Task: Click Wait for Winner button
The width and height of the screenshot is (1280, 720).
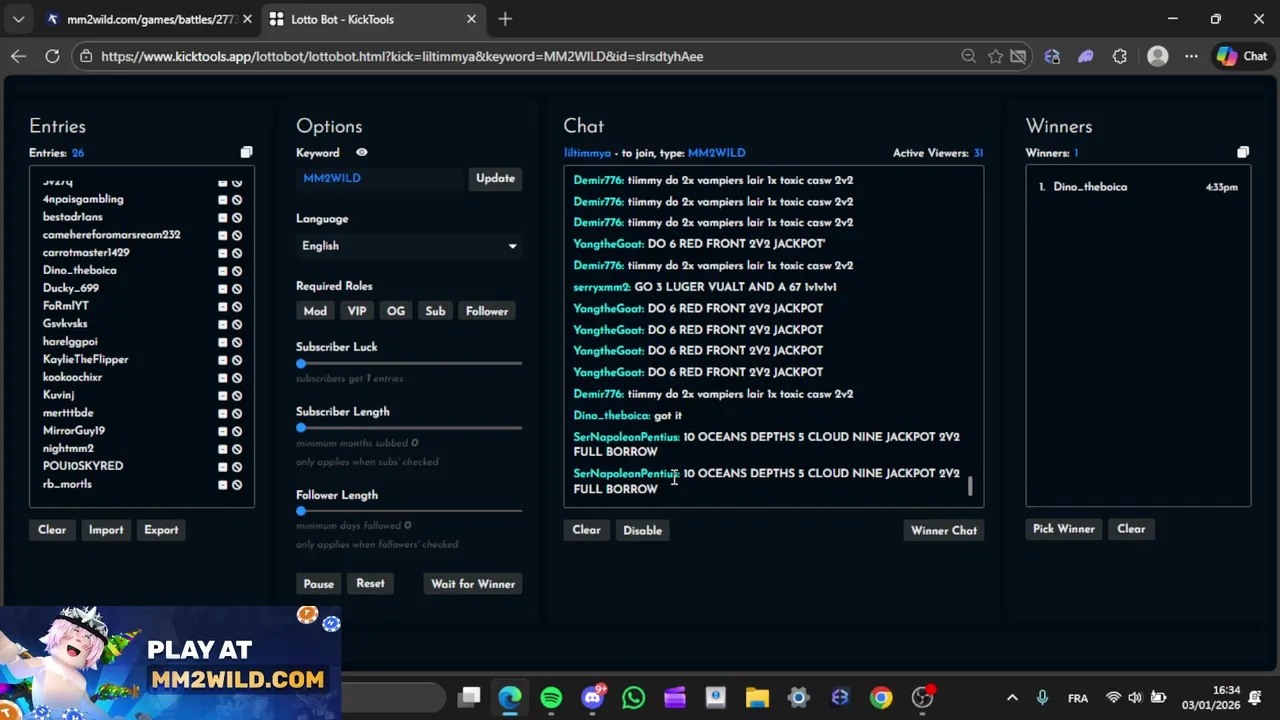Action: click(473, 584)
